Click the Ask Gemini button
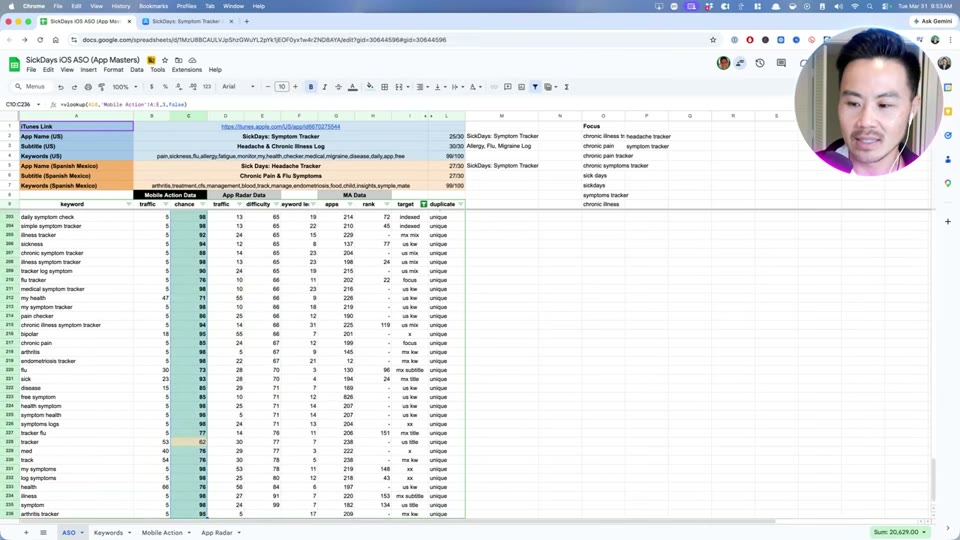Screen dimensions: 960x540 point(933,21)
